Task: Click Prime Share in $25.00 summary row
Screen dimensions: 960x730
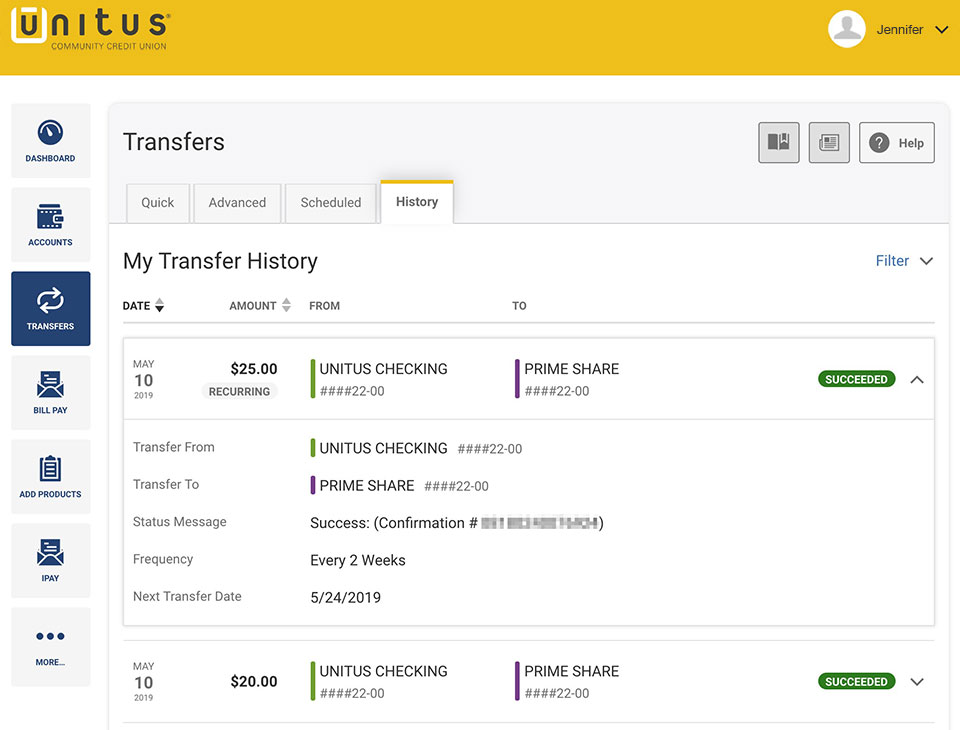Action: (571, 369)
